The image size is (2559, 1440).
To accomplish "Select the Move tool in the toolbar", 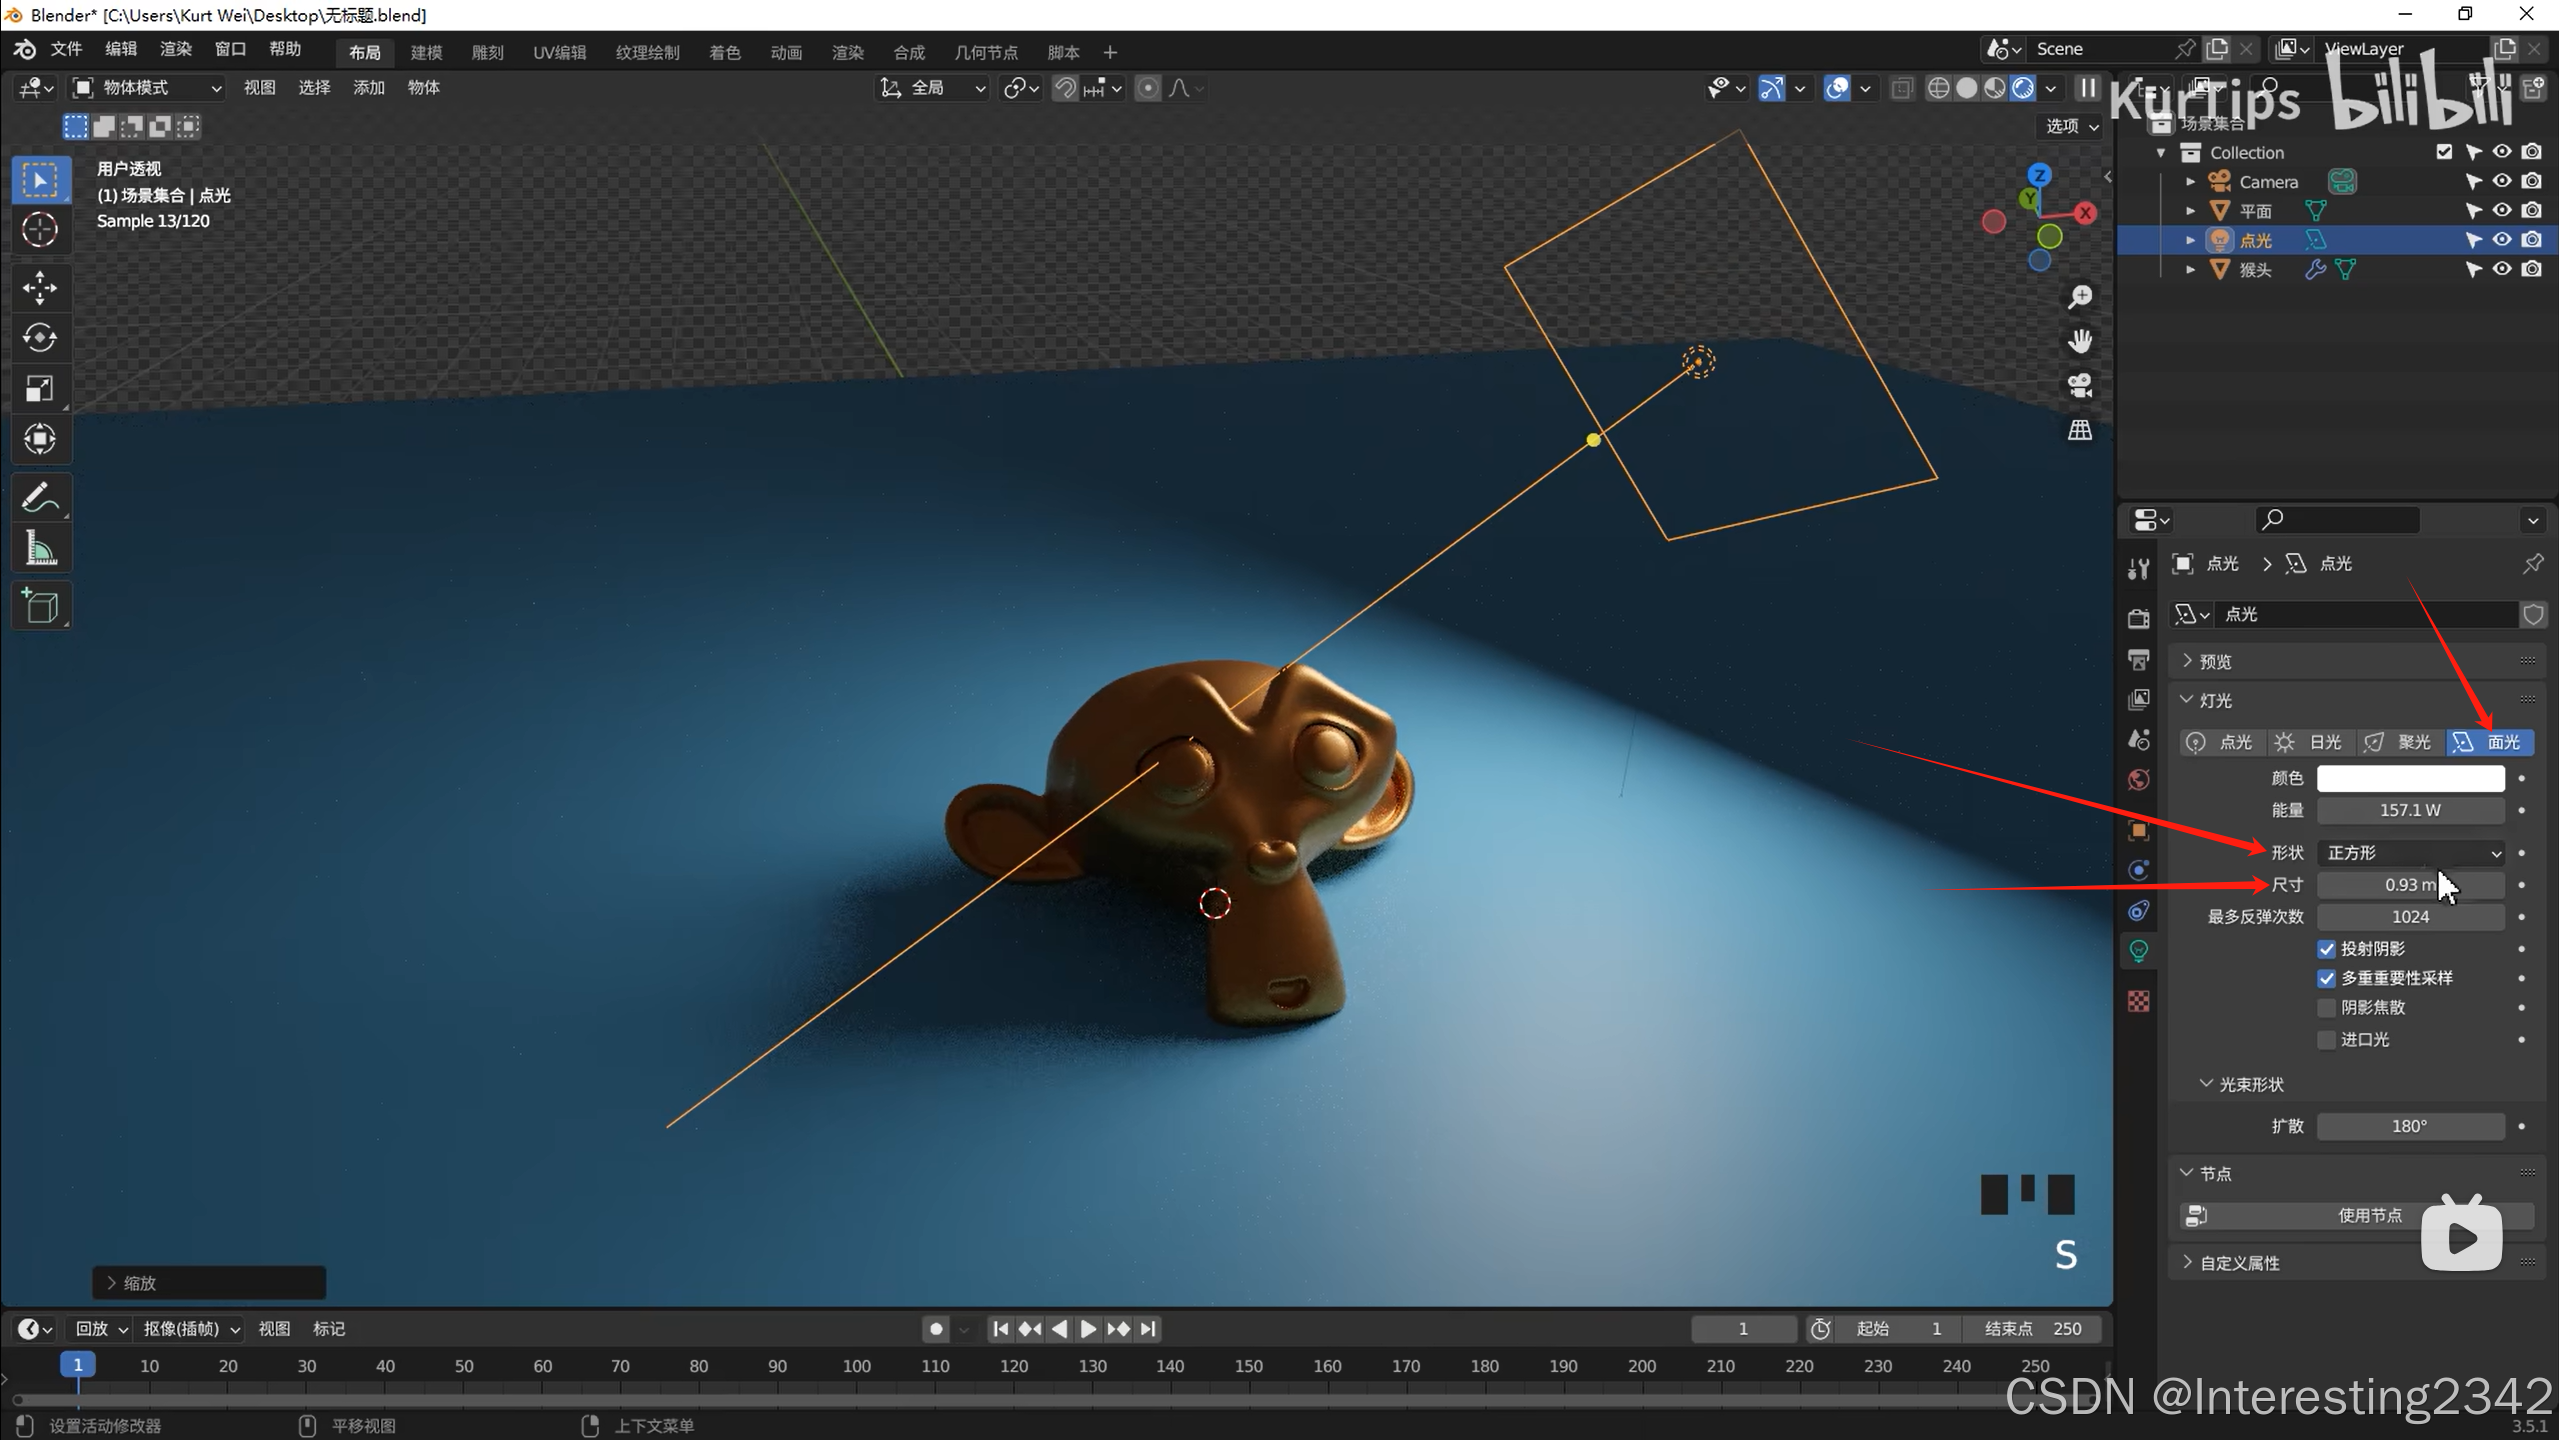I will 40,288.
